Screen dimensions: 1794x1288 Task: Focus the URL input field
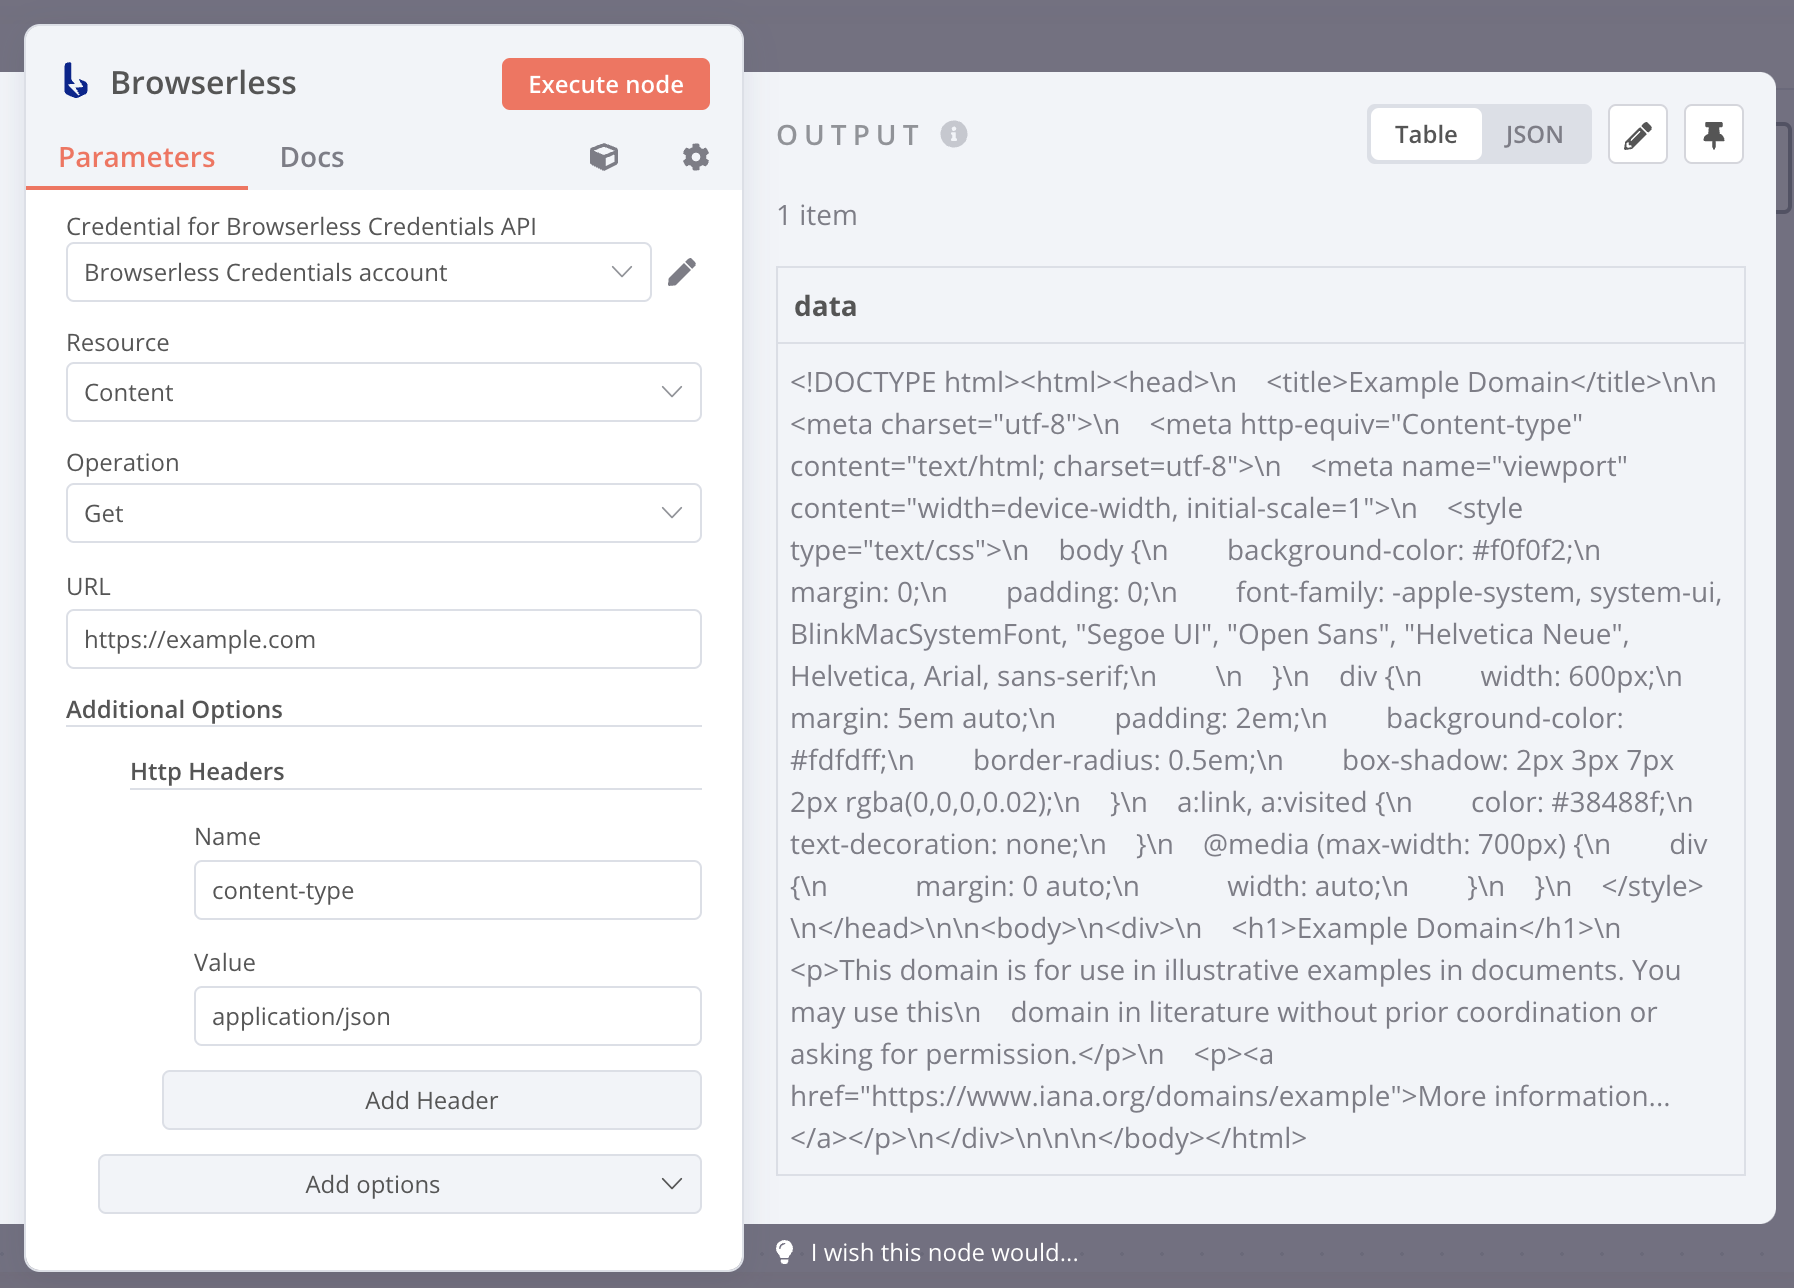[384, 639]
